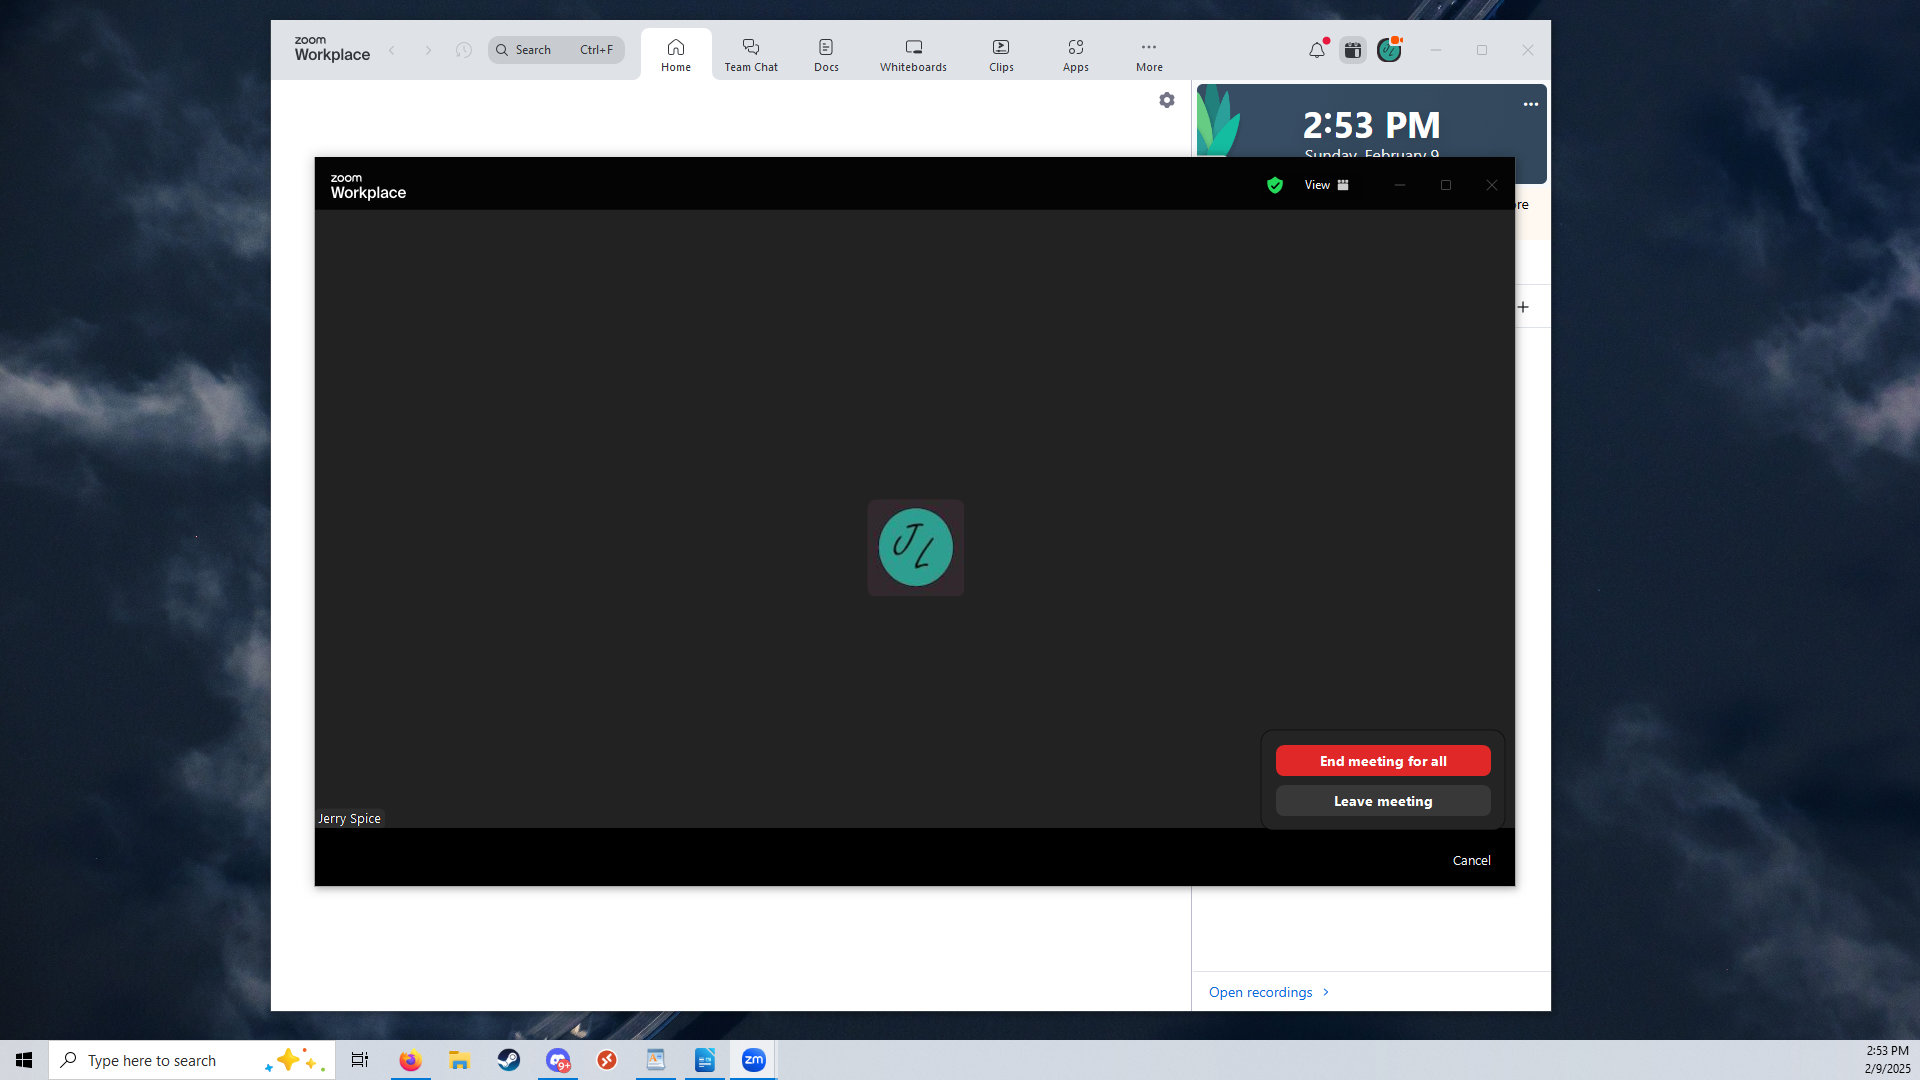Open the recordings link
Image resolution: width=1920 pixels, height=1080 pixels.
tap(1259, 992)
